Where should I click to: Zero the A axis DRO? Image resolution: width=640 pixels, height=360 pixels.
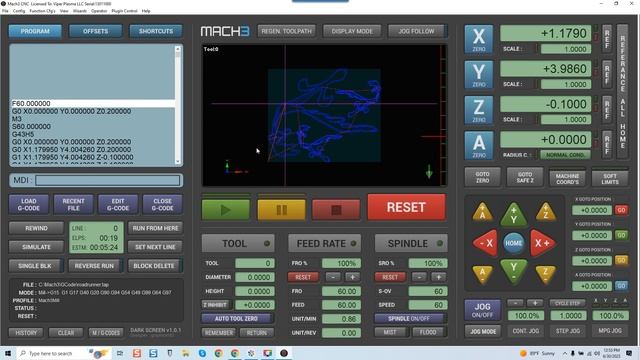click(x=479, y=145)
